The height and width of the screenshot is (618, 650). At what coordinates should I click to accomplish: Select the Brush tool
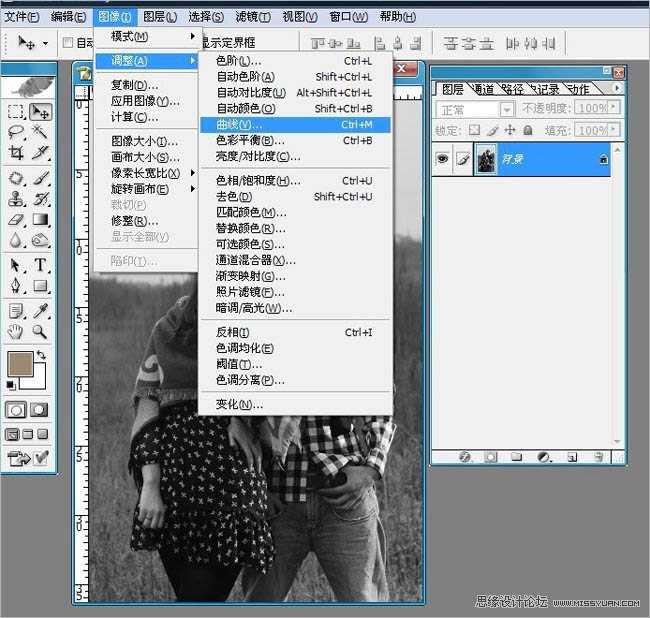(x=41, y=178)
